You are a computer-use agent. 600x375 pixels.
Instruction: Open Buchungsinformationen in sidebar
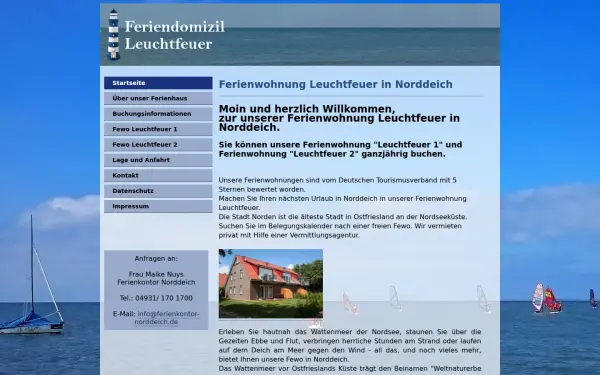coord(158,114)
